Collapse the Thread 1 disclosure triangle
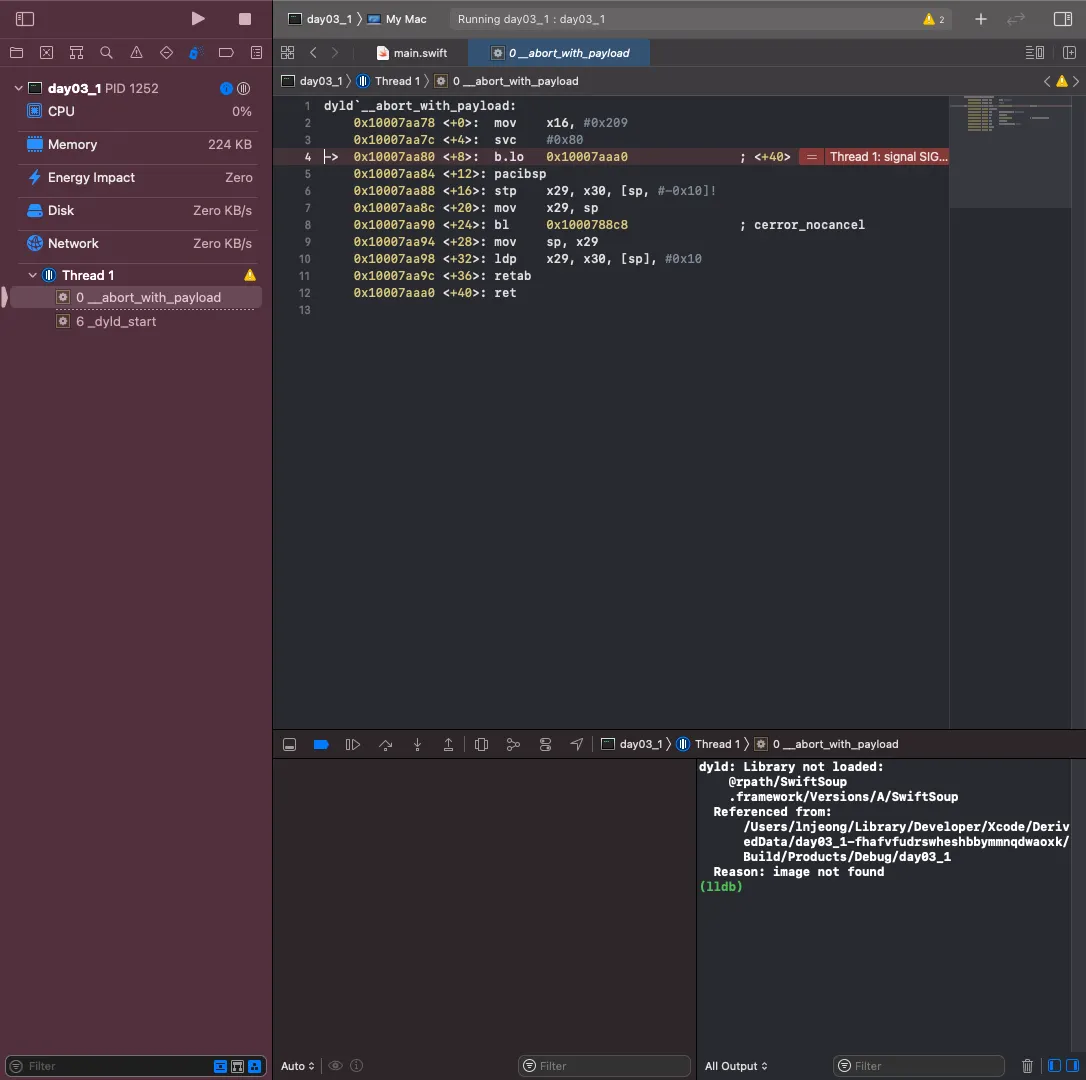 tap(33, 275)
